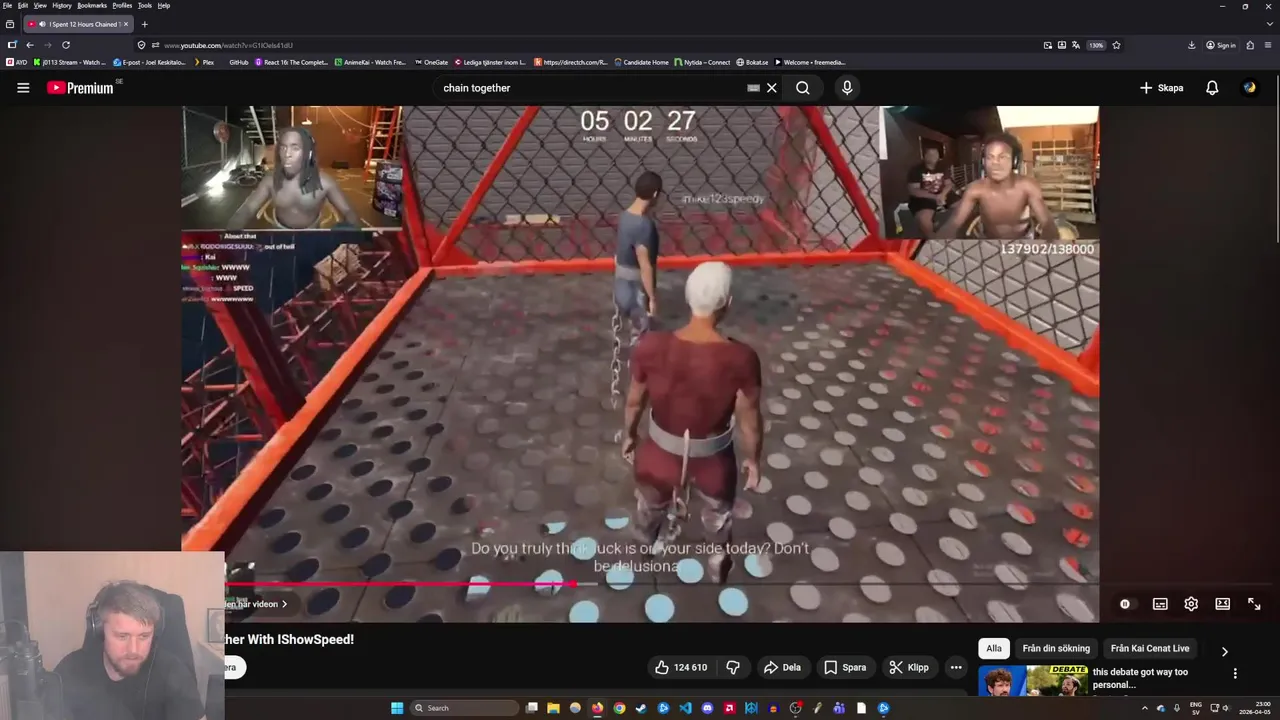
Task: Select the Från Kai Cenat Live chip
Action: 1150,648
